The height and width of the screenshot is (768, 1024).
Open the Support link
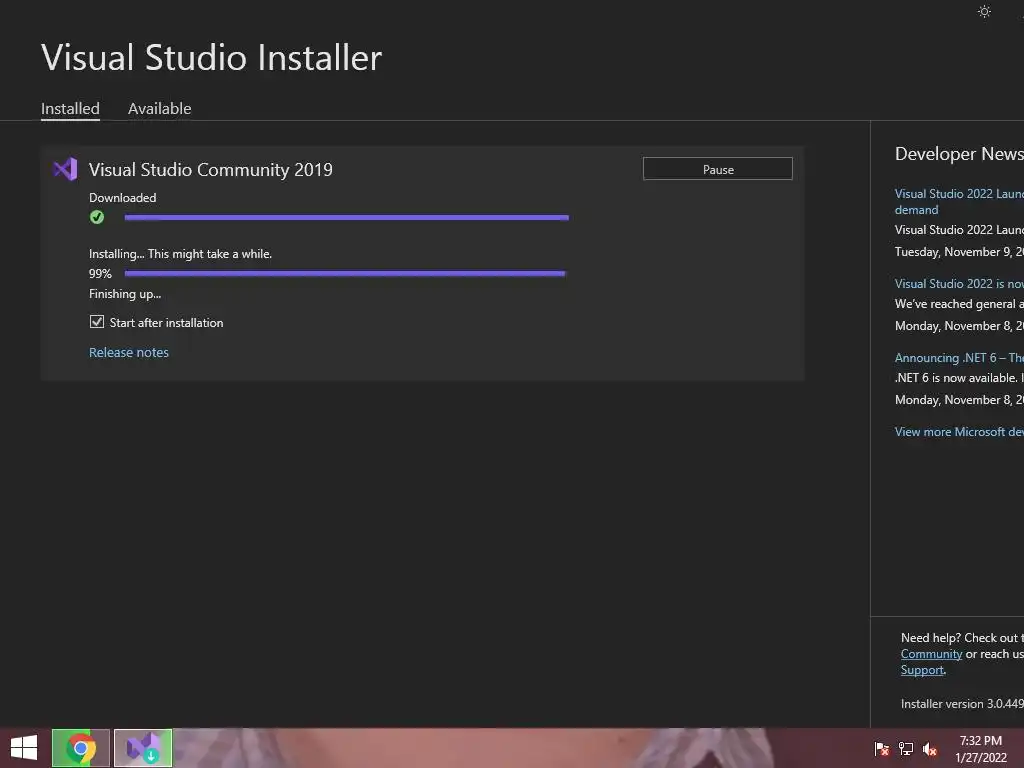point(922,670)
